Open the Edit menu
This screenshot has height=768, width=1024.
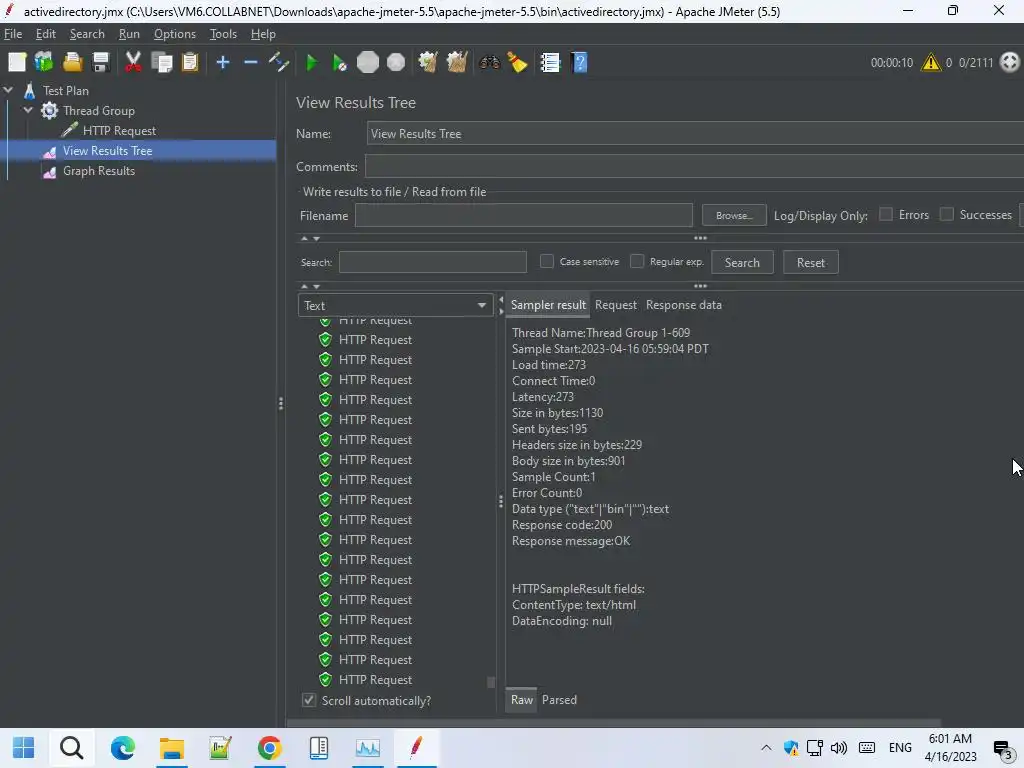[46, 34]
